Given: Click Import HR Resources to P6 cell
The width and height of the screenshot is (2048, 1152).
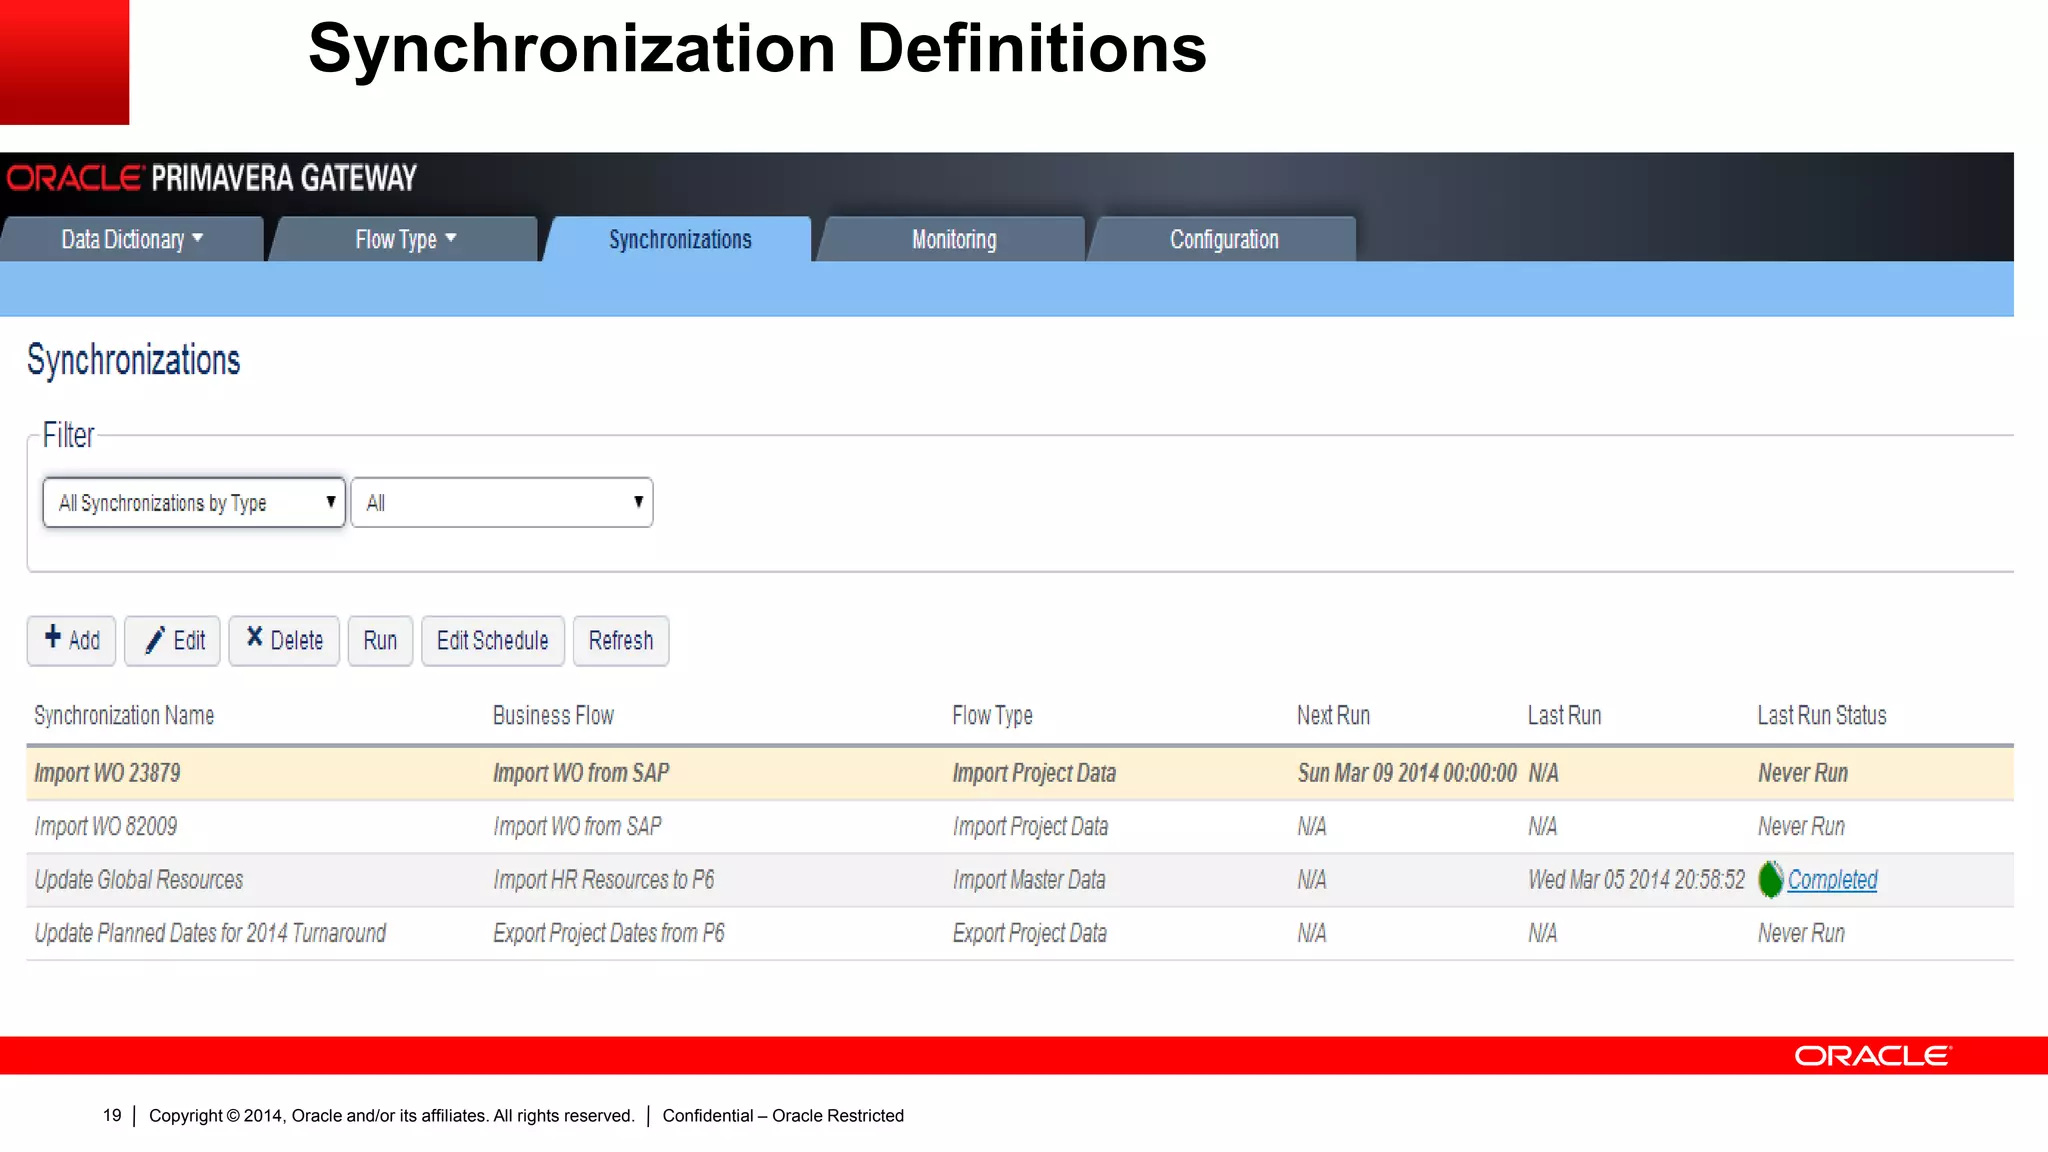Looking at the screenshot, I should coord(604,880).
